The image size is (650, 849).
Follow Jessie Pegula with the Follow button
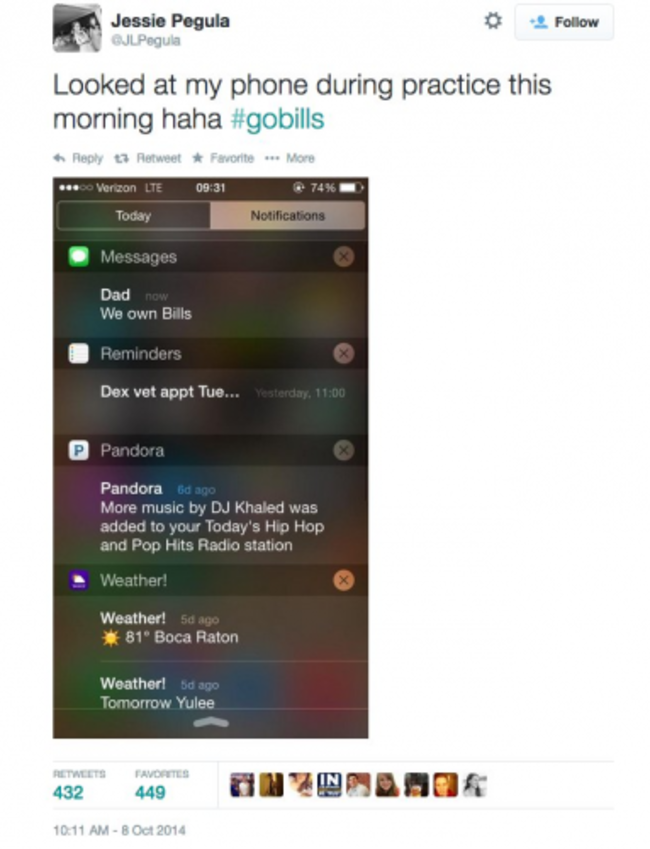(564, 22)
